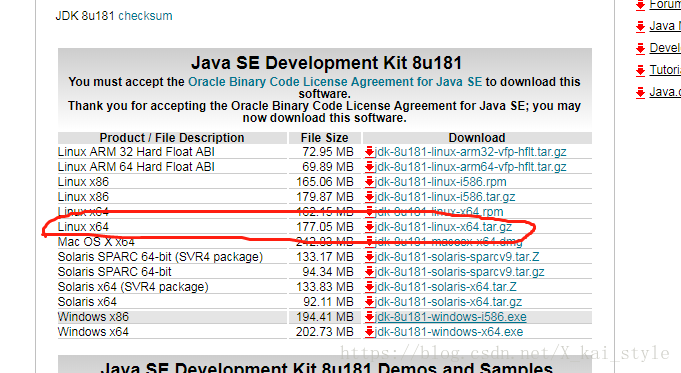Download jdk-8u181-linux-i586.tar.gz file
The height and width of the screenshot is (373, 681).
point(445,197)
